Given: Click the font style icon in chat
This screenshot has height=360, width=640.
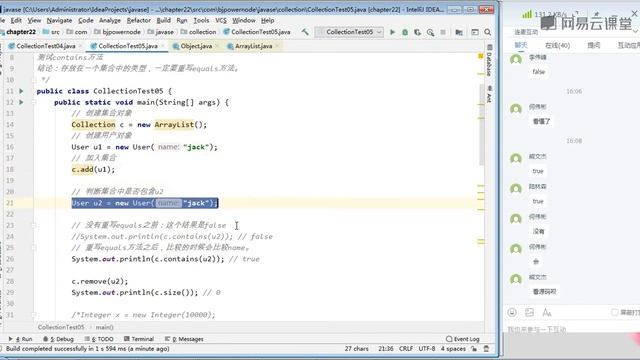Looking at the screenshot, I should [x=547, y=313].
